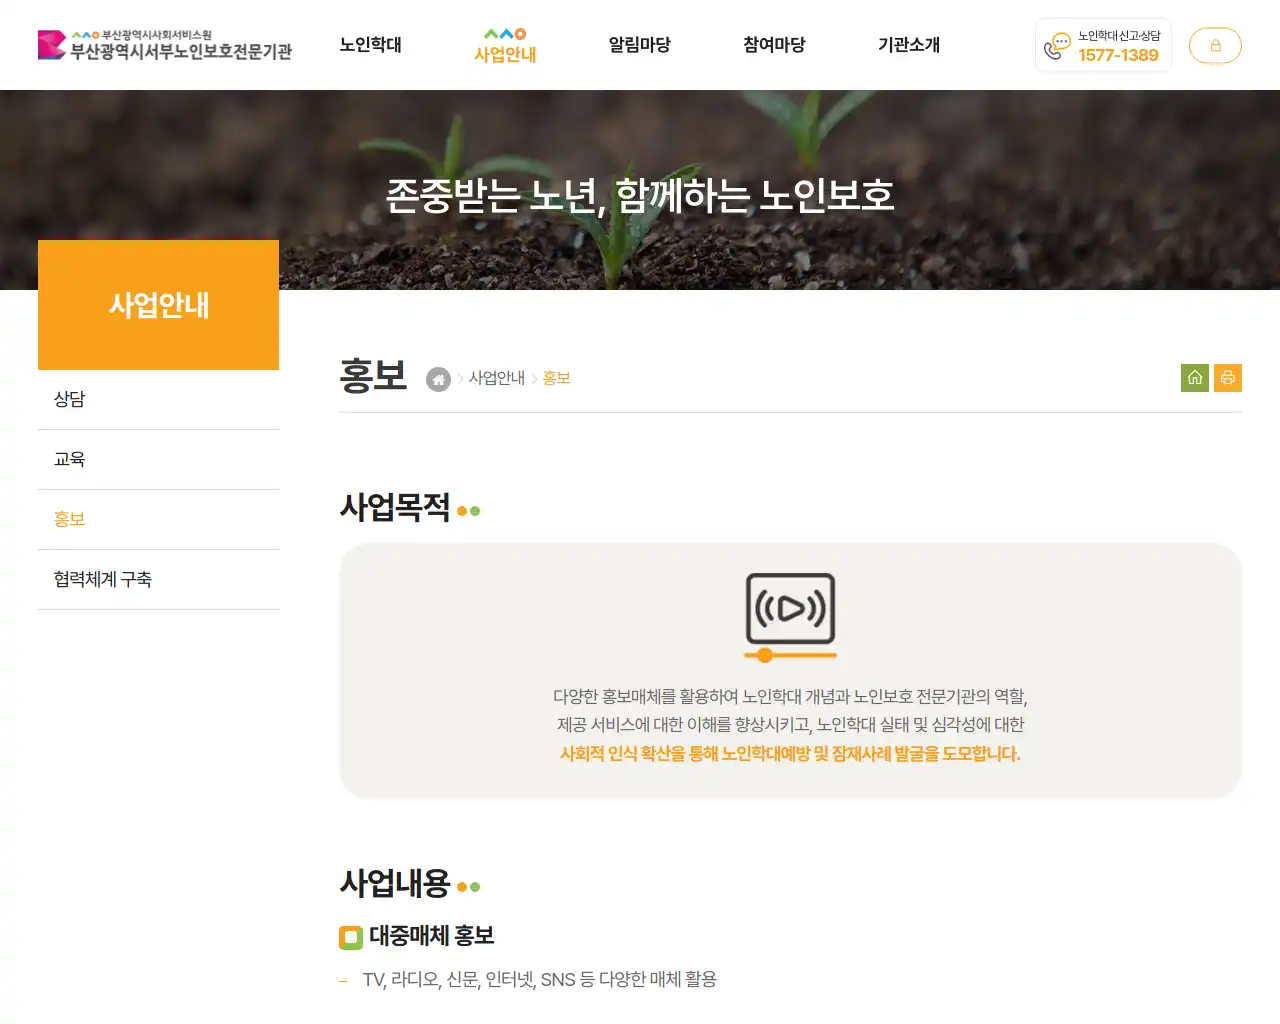Click the 홍보 breadcrumb link
The image size is (1280, 1024).
pos(557,378)
